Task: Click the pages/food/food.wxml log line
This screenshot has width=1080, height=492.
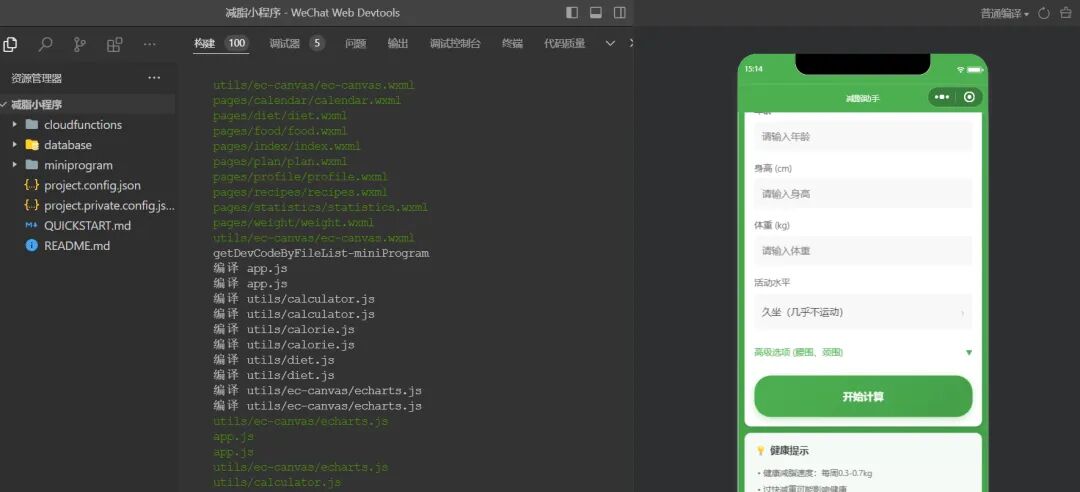Action: click(x=280, y=131)
